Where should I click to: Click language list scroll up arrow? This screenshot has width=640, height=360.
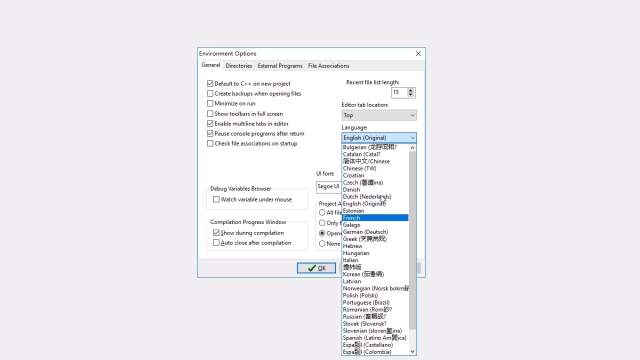pyautogui.click(x=412, y=148)
